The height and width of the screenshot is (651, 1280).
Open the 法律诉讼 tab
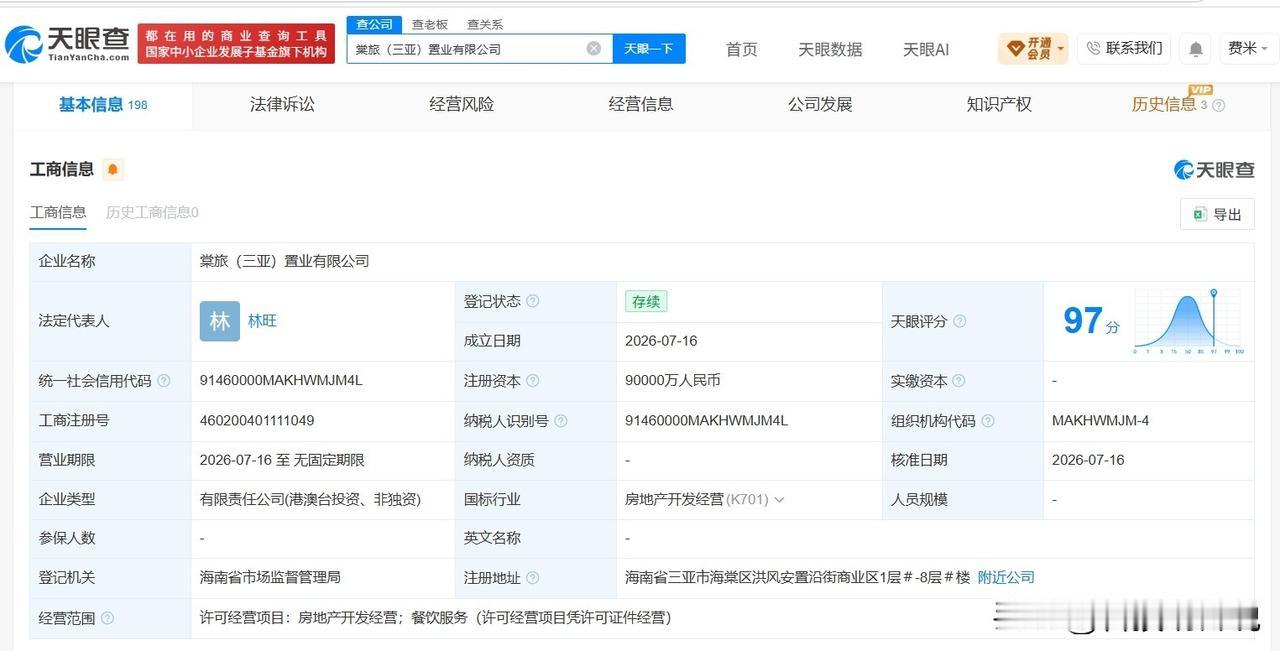282,104
